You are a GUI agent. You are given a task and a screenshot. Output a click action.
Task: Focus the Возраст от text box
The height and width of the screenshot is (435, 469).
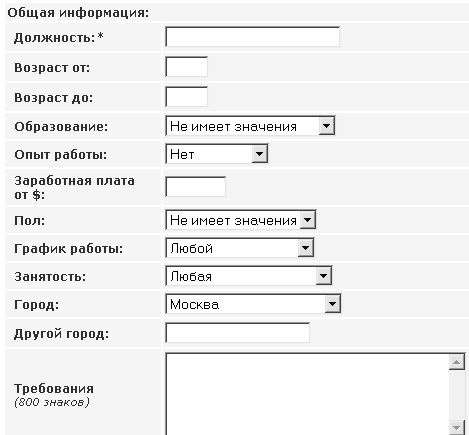[187, 67]
